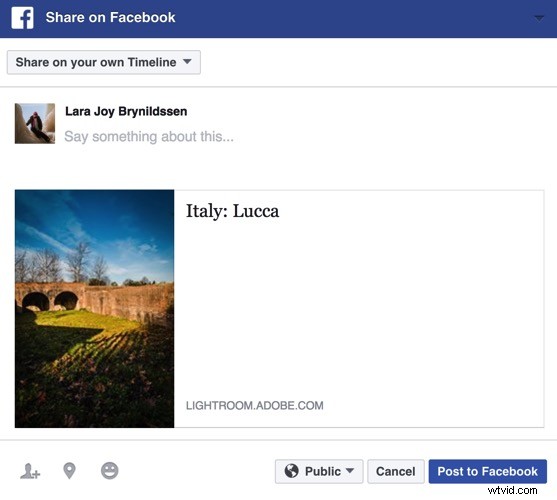This screenshot has height=500, width=557.
Task: Cancel sharing the post
Action: [396, 471]
